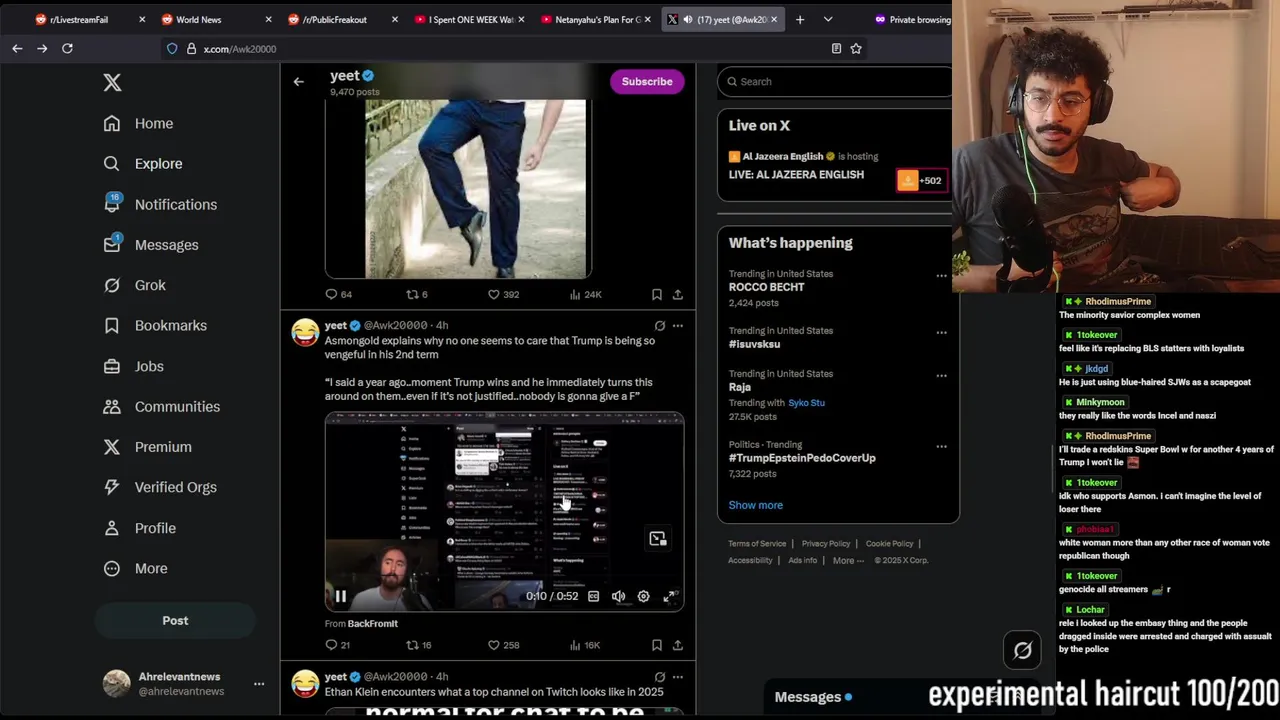Viewport: 1280px width, 720px height.
Task: Open ROCCO BECHT trending topic
Action: click(x=766, y=287)
